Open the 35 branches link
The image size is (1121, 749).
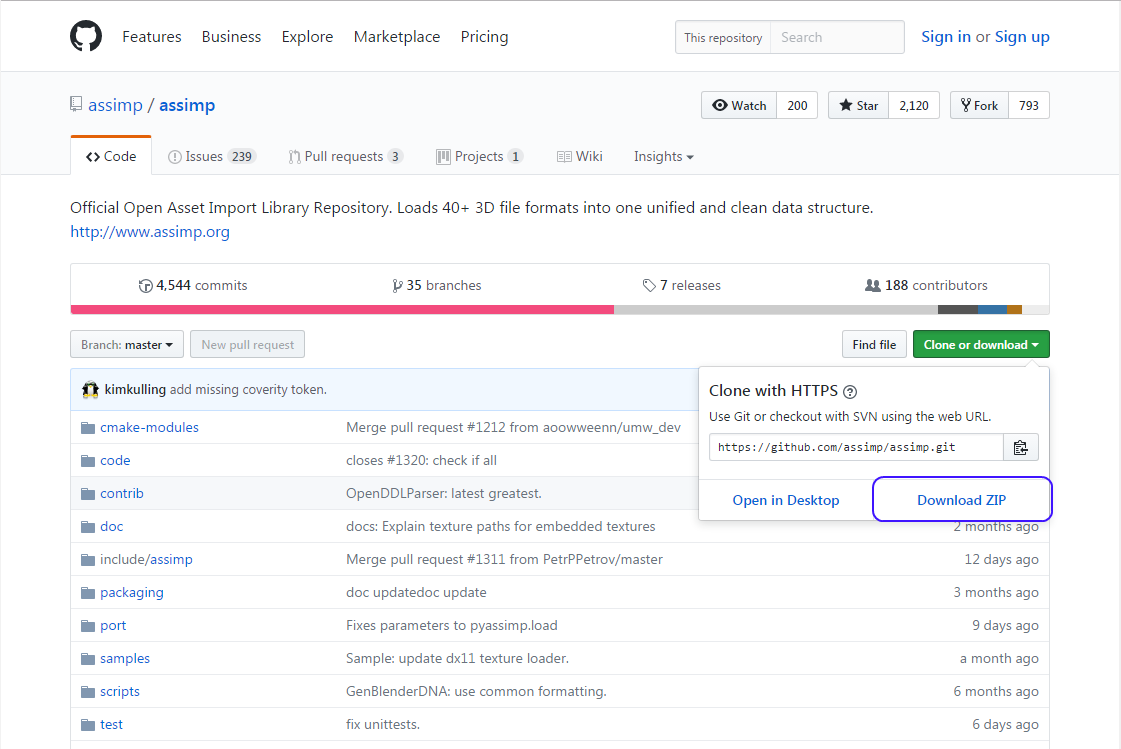(437, 285)
